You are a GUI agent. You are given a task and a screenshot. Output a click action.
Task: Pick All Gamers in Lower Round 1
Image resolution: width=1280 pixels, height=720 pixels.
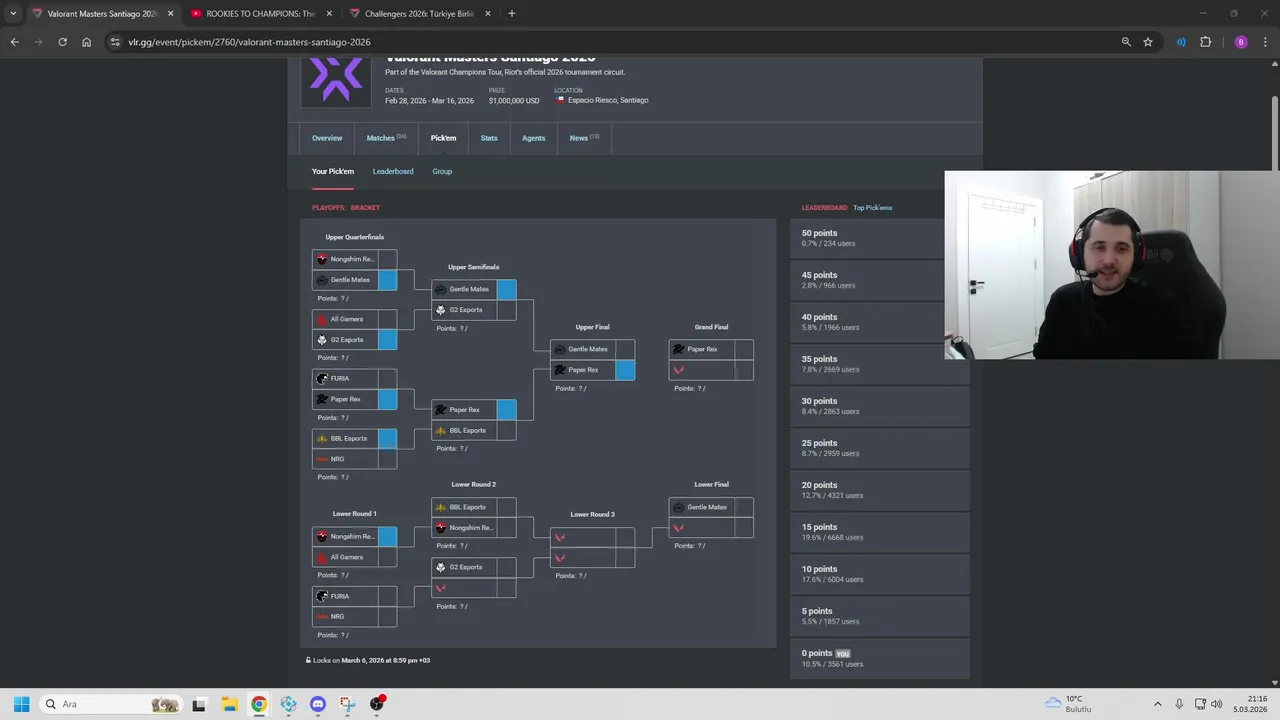[354, 557]
